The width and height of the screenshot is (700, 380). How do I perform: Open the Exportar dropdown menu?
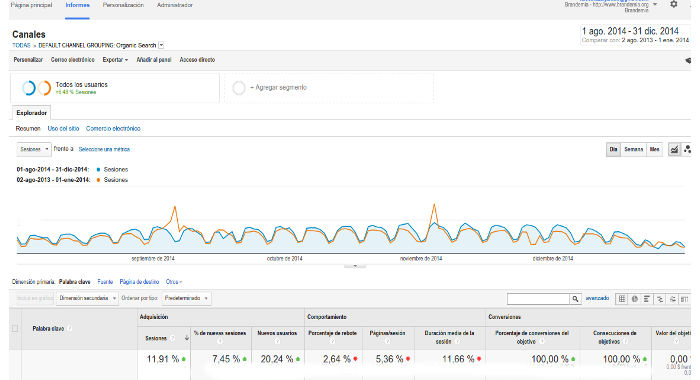coord(115,60)
